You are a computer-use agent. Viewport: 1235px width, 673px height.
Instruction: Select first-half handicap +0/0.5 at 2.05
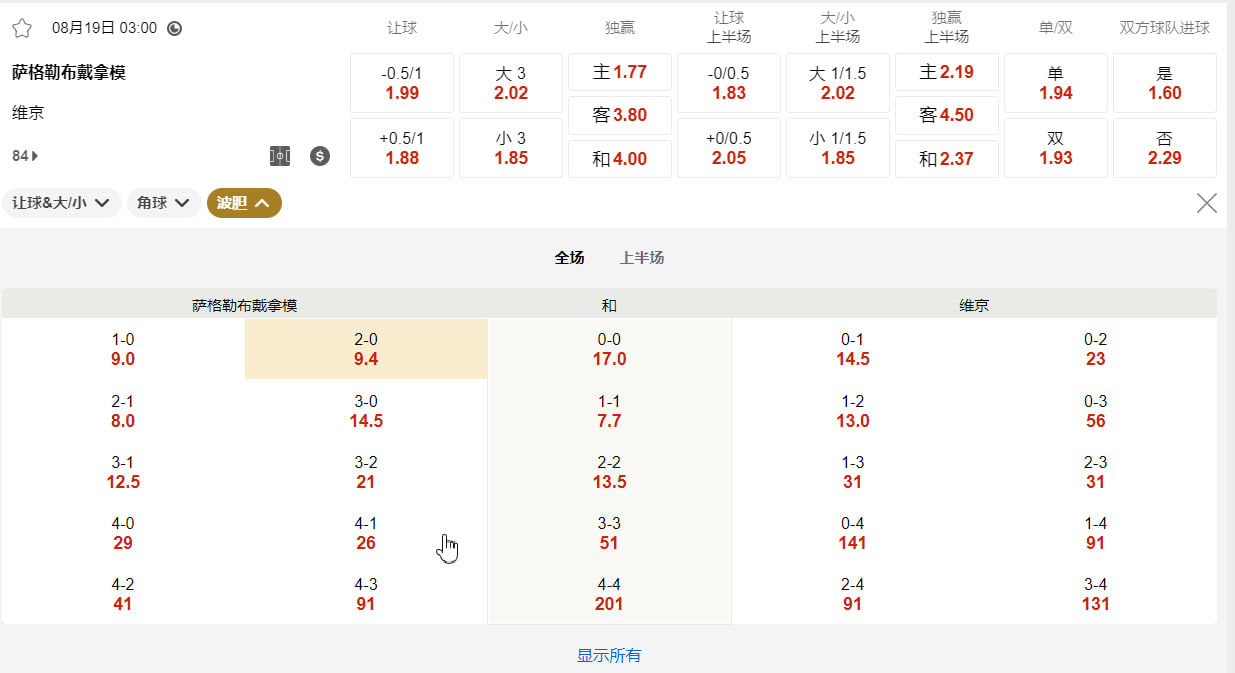tap(729, 148)
